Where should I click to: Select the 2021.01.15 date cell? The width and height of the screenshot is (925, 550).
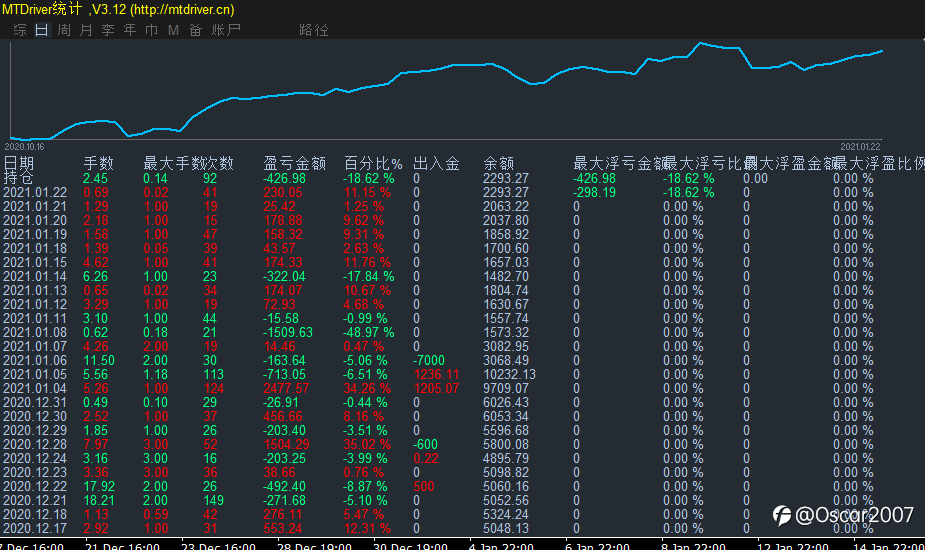click(x=35, y=263)
